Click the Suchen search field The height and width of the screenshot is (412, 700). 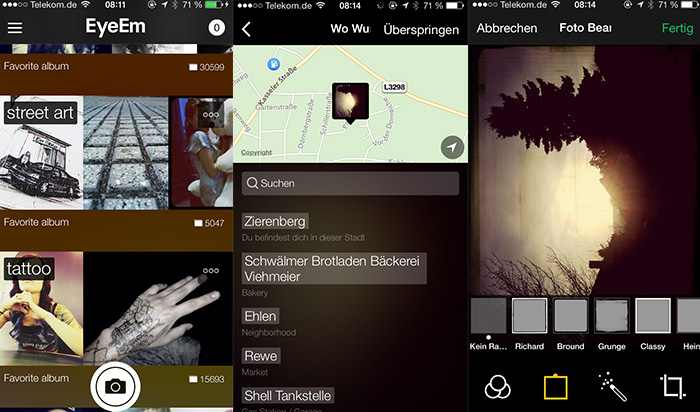pyautogui.click(x=350, y=183)
